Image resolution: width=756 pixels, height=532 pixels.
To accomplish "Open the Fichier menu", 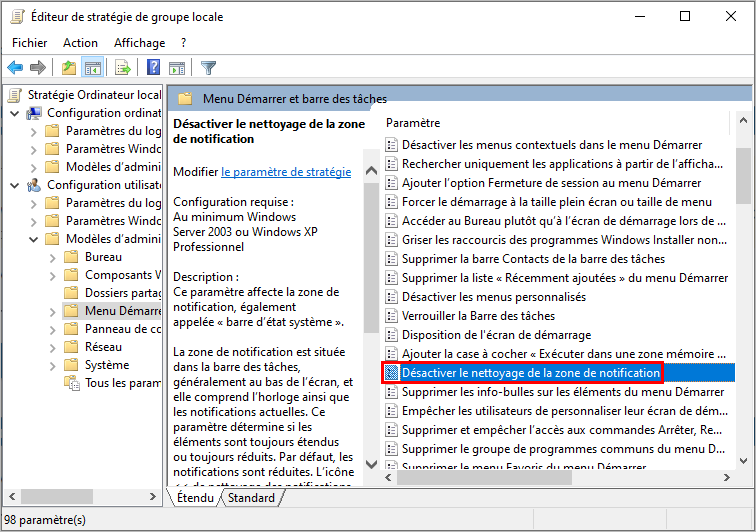I will (x=29, y=43).
